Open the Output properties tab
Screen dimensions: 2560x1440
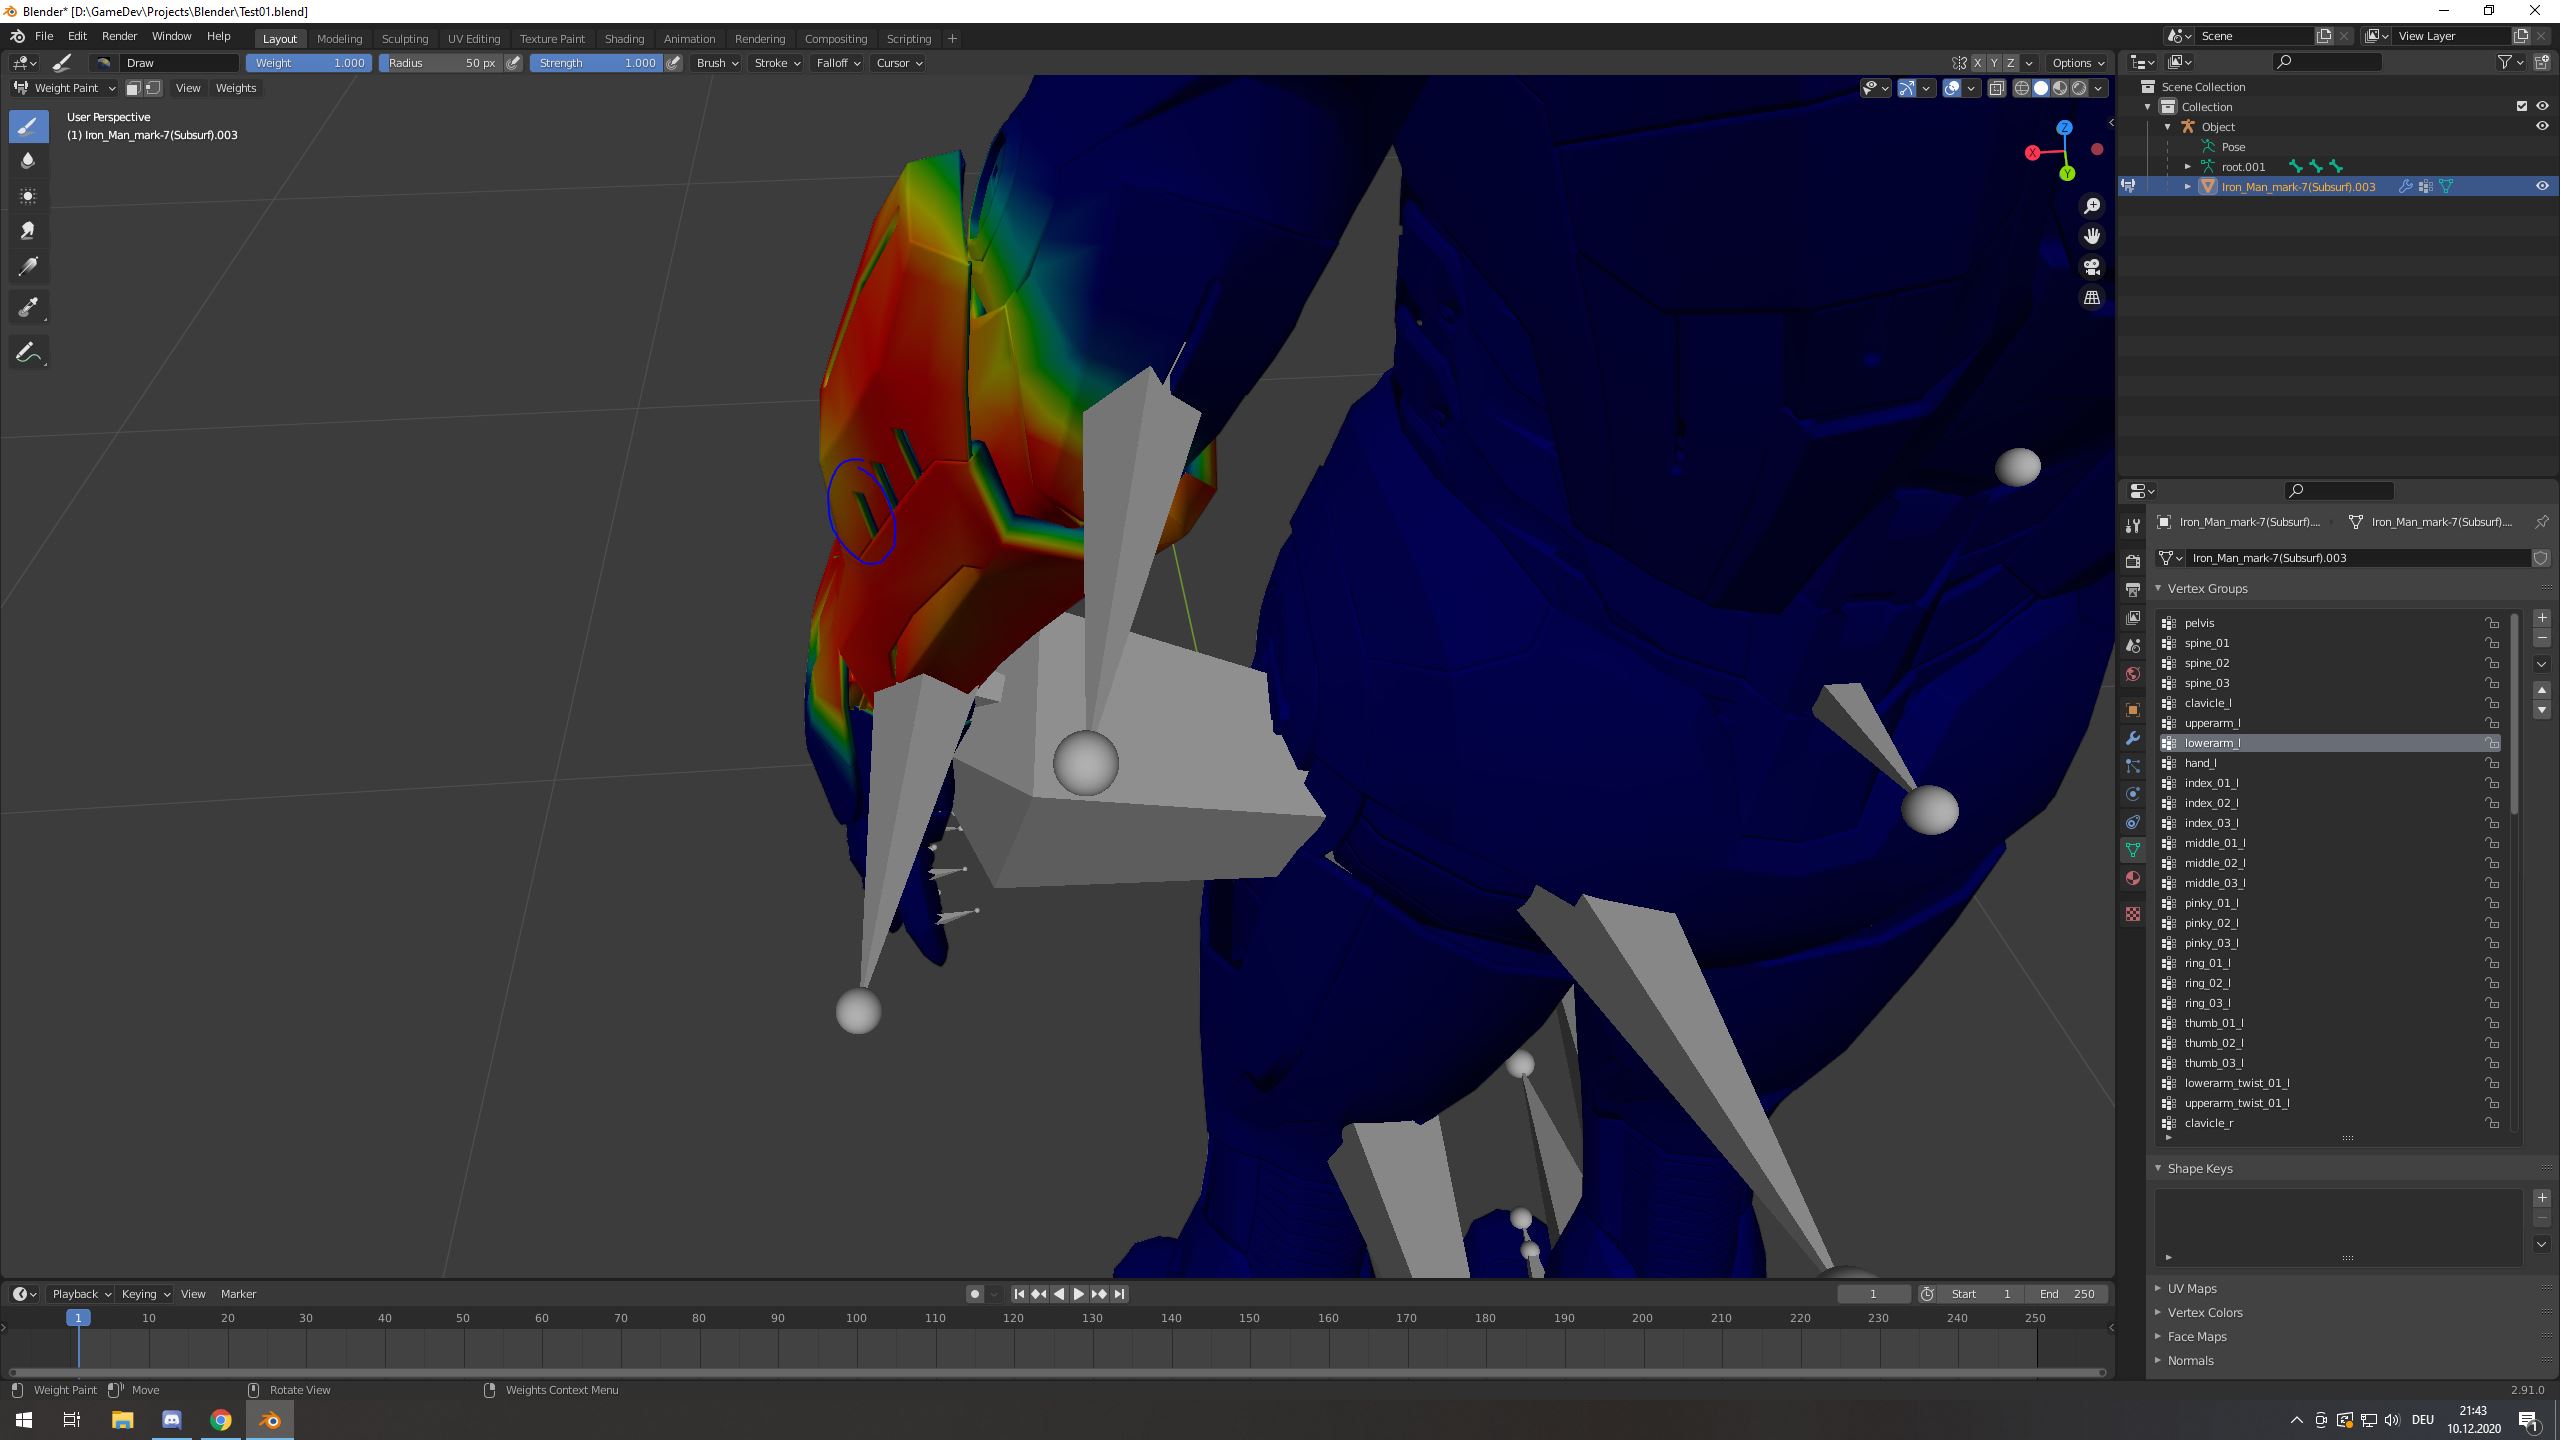tap(2133, 589)
